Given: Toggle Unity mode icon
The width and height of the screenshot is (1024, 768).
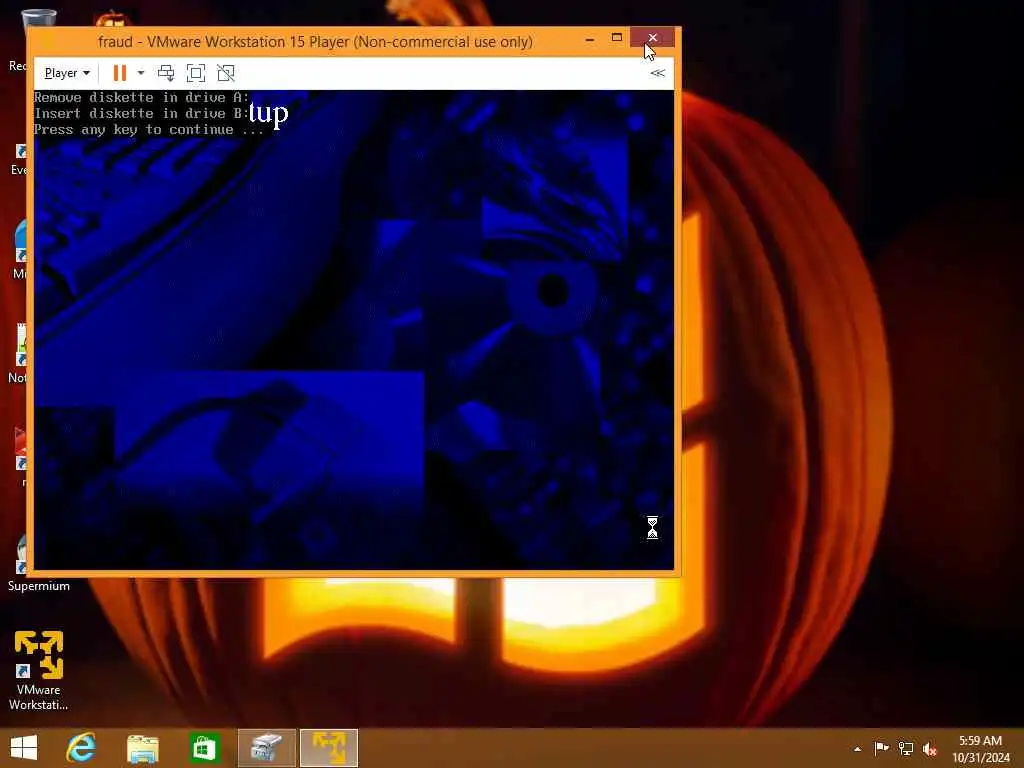Looking at the screenshot, I should pyautogui.click(x=226, y=73).
